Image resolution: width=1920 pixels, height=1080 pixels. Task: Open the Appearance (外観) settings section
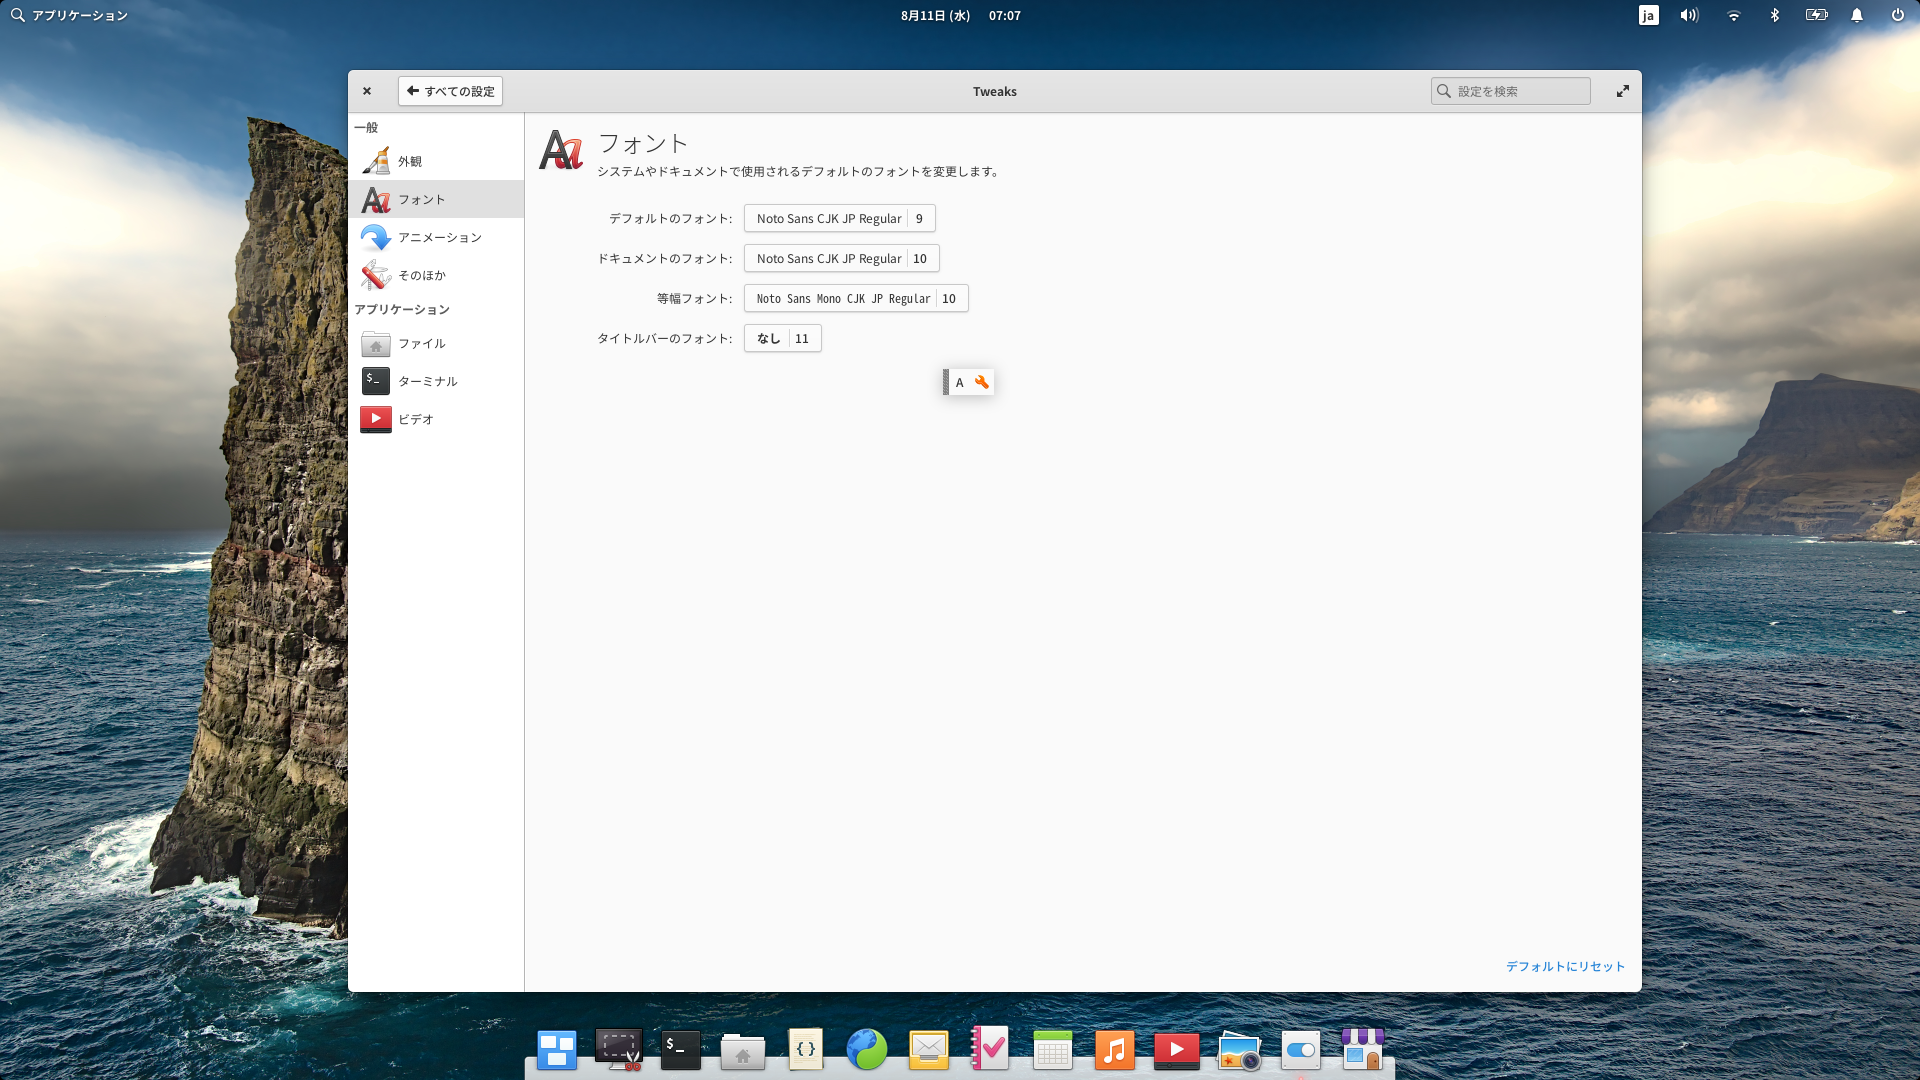coord(410,161)
